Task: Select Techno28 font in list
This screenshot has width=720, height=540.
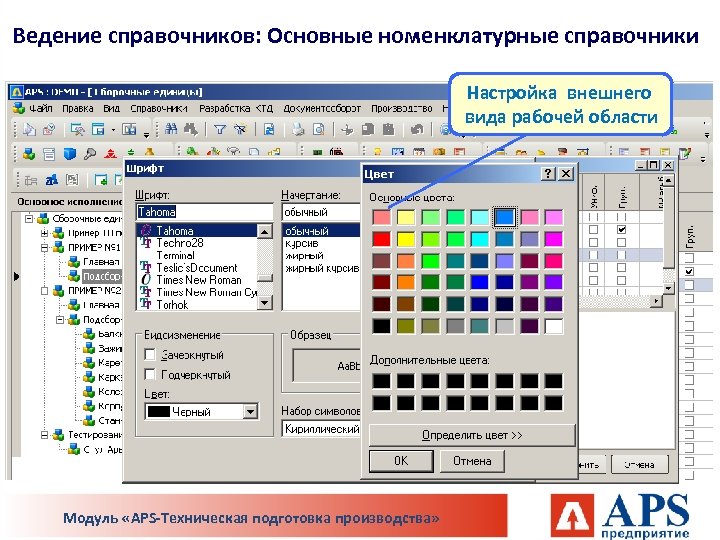Action: tap(180, 243)
